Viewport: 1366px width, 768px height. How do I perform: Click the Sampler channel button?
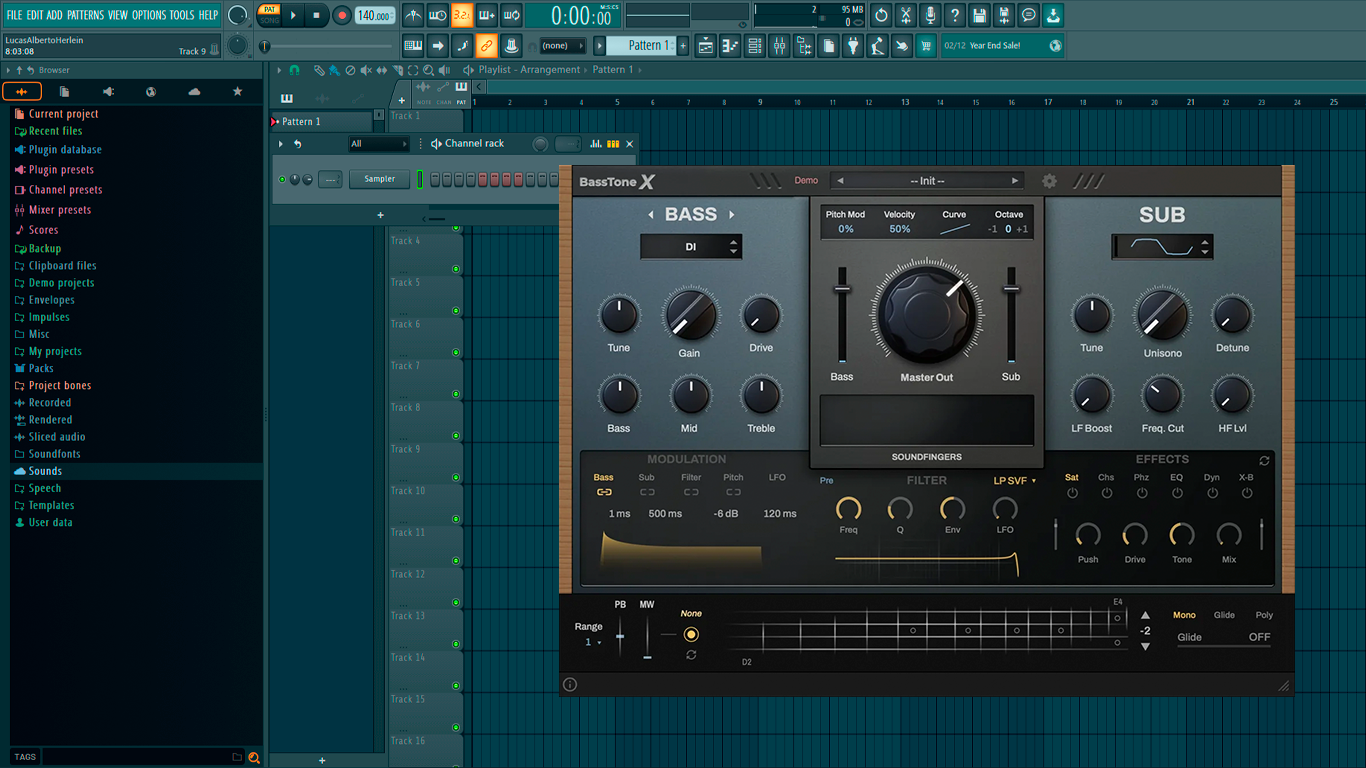pos(380,179)
